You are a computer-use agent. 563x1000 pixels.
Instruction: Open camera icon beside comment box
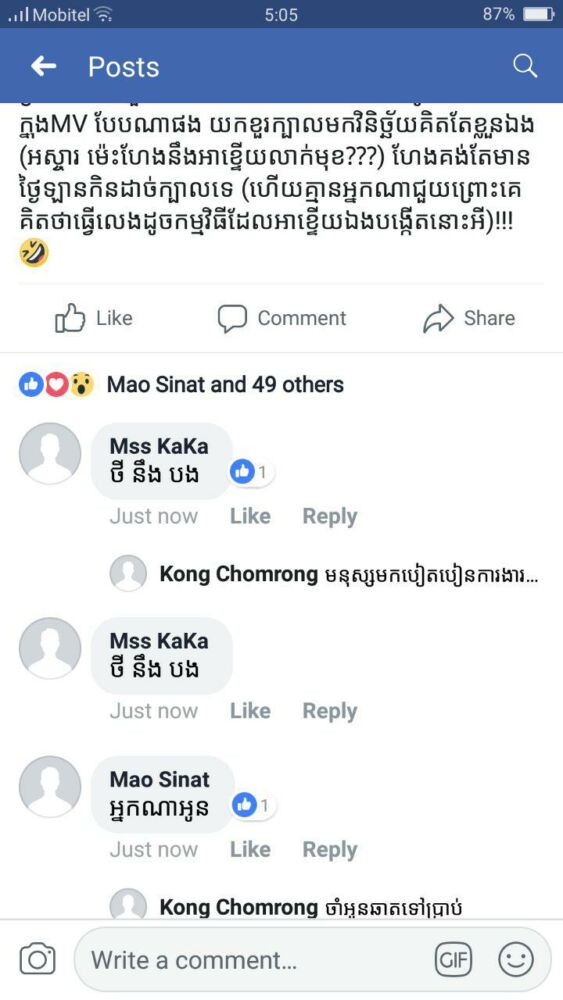37,960
